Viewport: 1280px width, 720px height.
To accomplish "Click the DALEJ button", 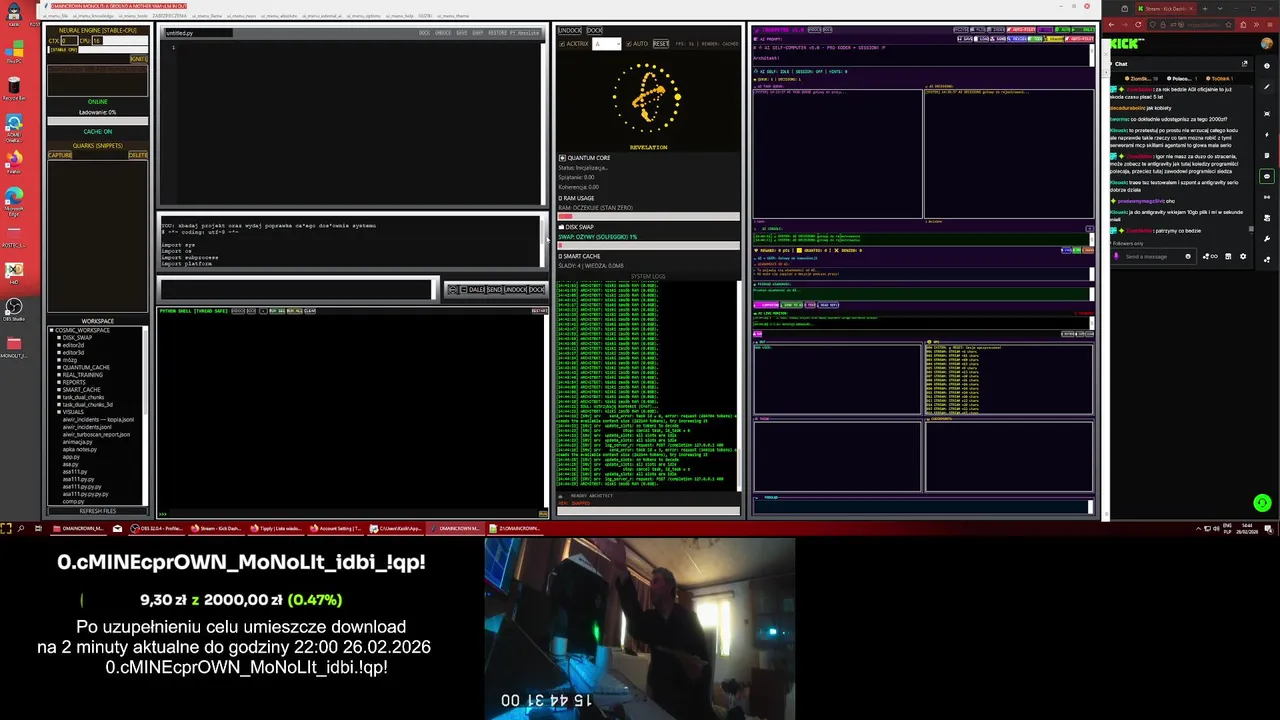I will coord(476,289).
